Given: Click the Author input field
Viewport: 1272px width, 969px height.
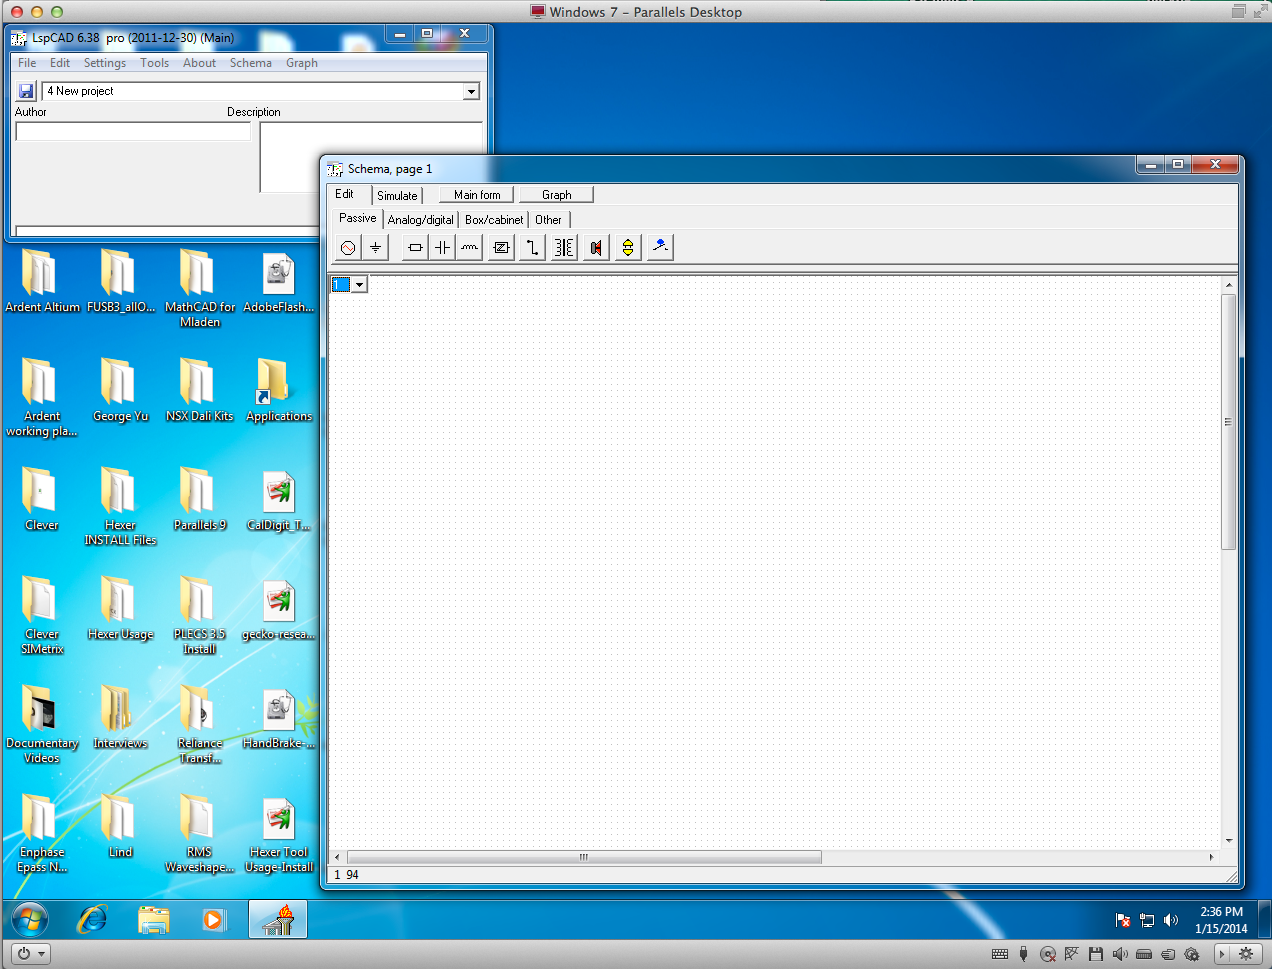Looking at the screenshot, I should pos(133,131).
